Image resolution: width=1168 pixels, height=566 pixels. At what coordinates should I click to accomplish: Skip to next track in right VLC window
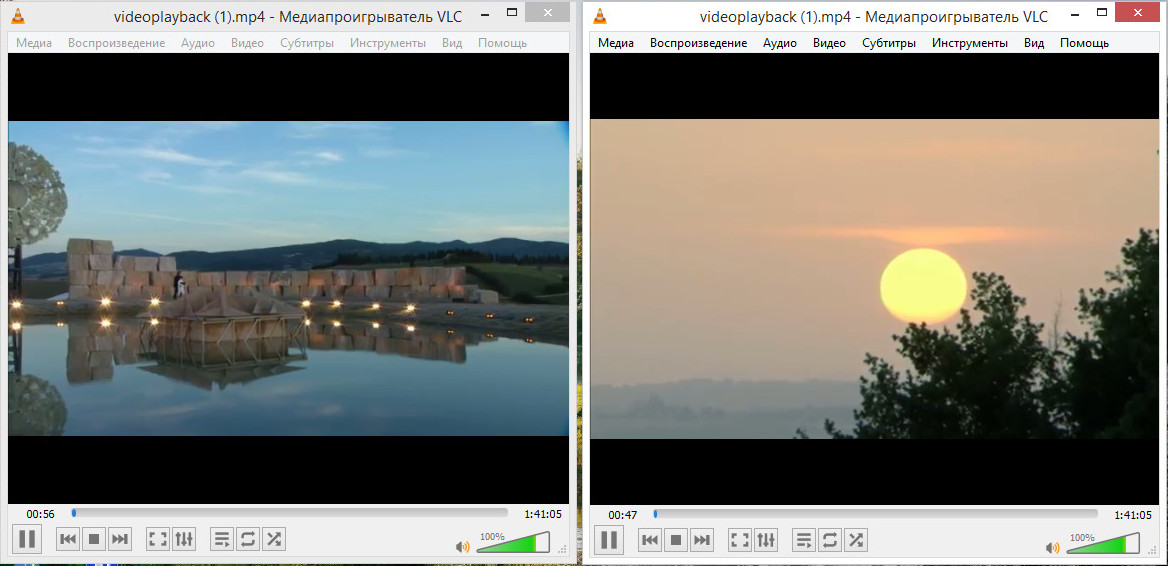click(701, 539)
